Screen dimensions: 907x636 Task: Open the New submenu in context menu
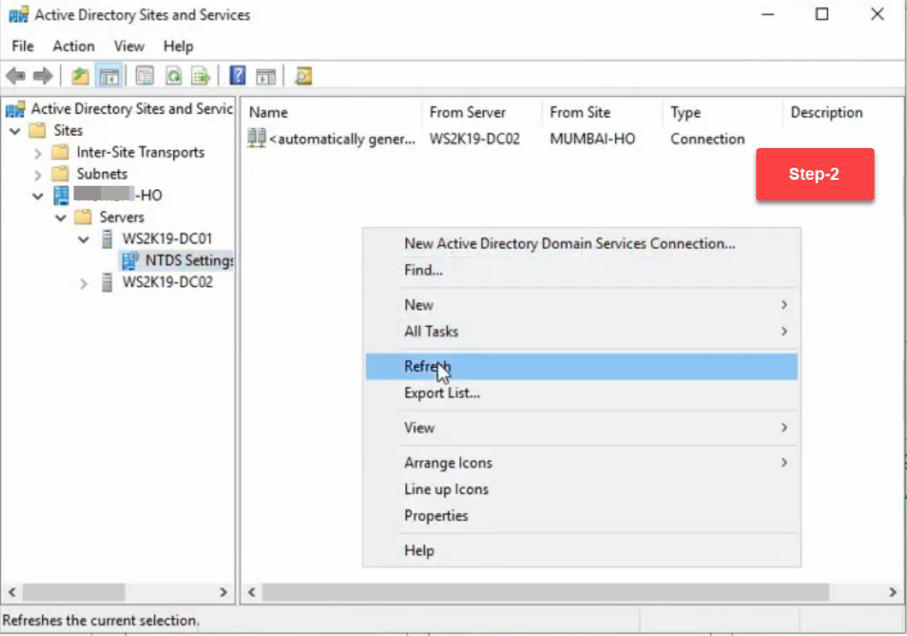[581, 305]
